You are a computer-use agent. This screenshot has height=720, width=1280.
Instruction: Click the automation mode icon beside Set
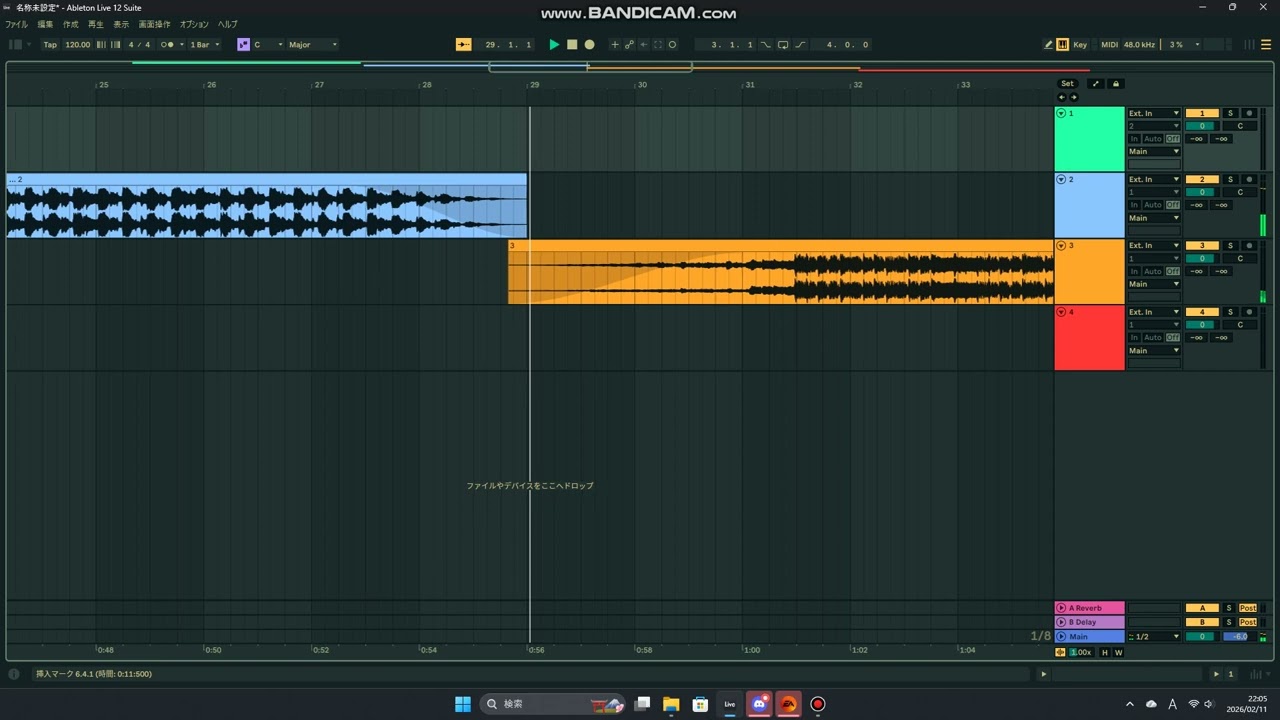pos(1096,84)
